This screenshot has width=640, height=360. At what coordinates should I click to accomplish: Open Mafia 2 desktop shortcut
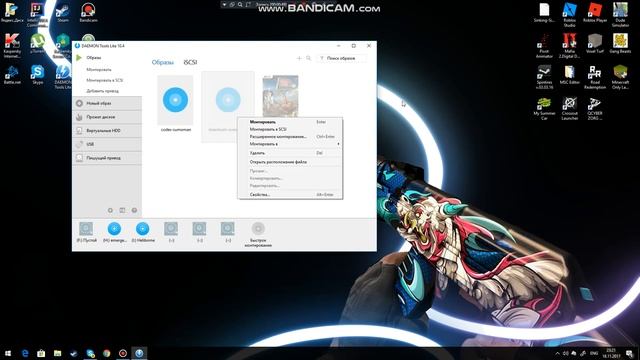(569, 46)
